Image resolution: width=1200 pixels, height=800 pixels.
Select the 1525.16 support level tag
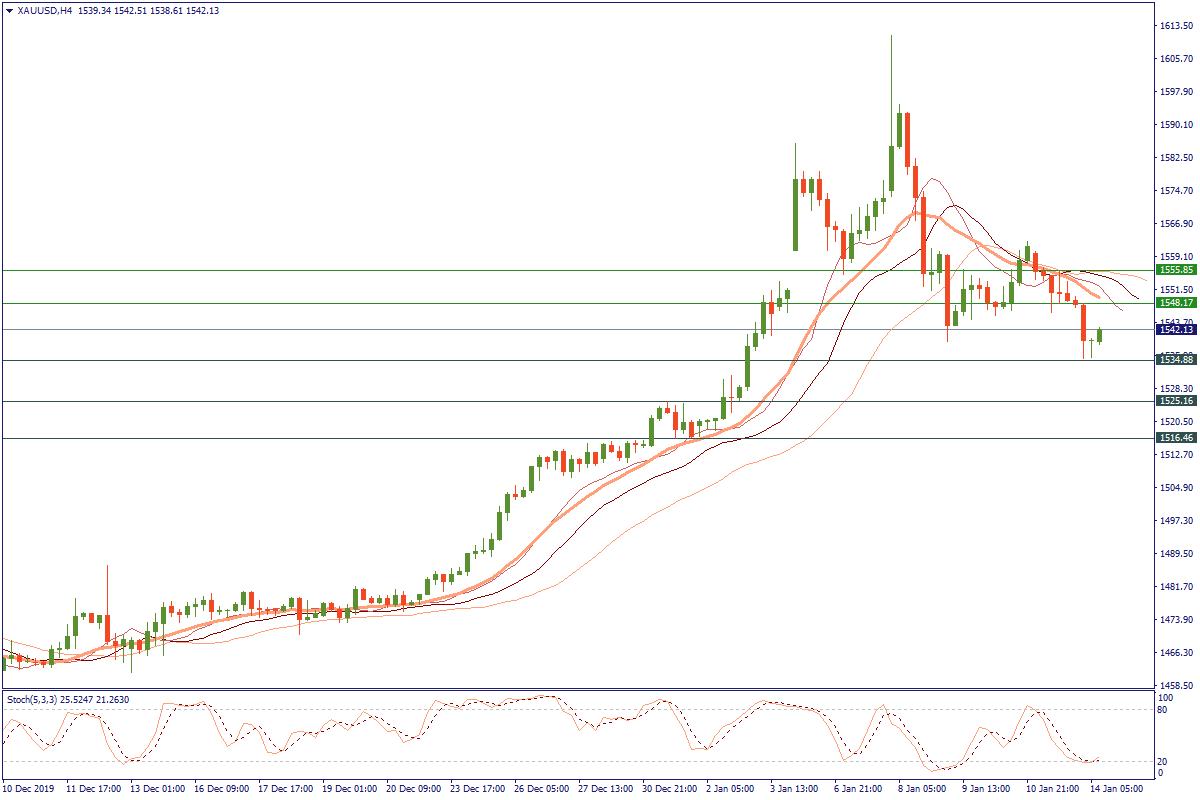1175,401
